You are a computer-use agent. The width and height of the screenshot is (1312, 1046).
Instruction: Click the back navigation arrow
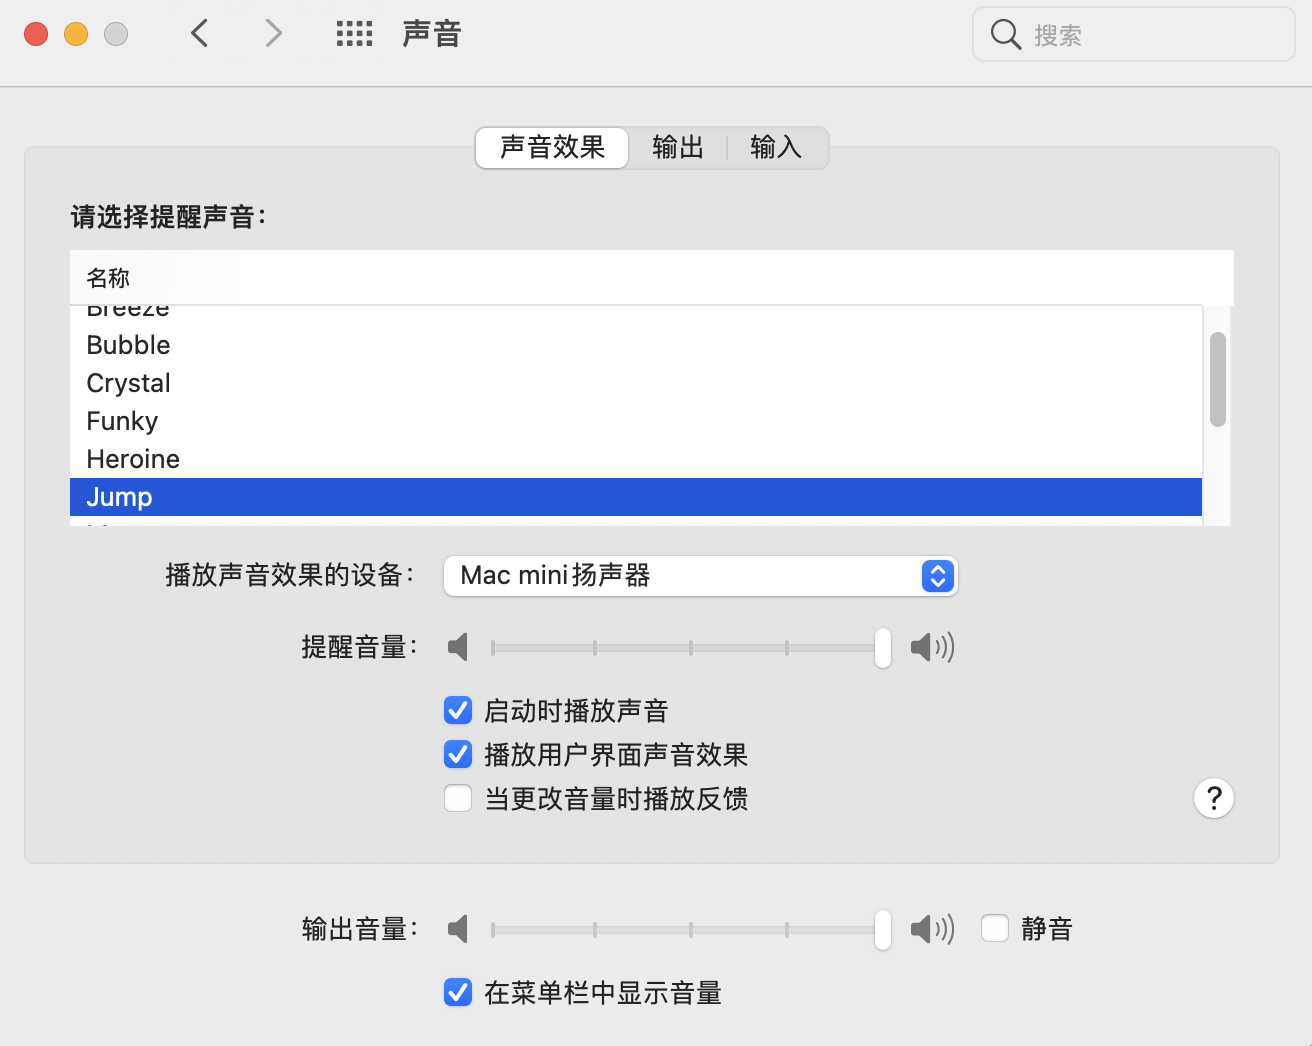[200, 34]
